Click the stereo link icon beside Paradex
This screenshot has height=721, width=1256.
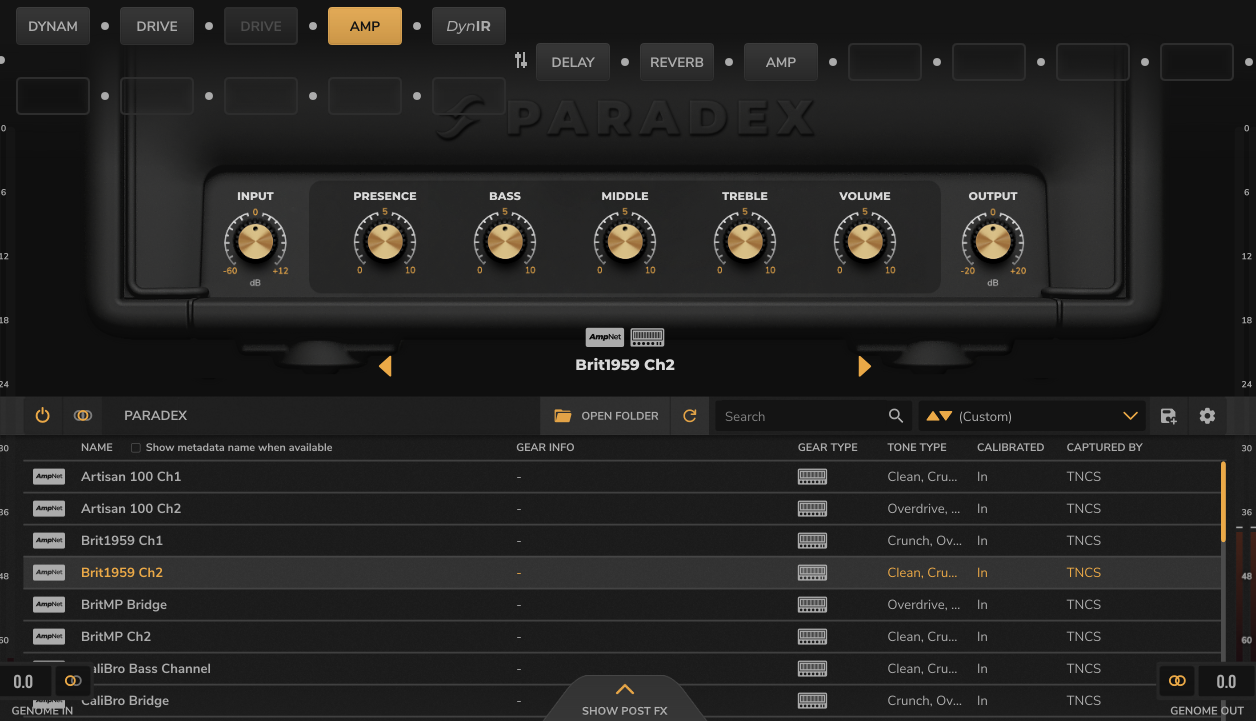[83, 416]
